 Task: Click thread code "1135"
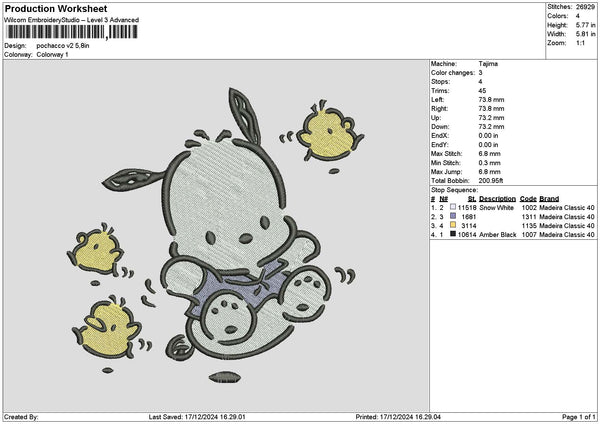click(529, 226)
